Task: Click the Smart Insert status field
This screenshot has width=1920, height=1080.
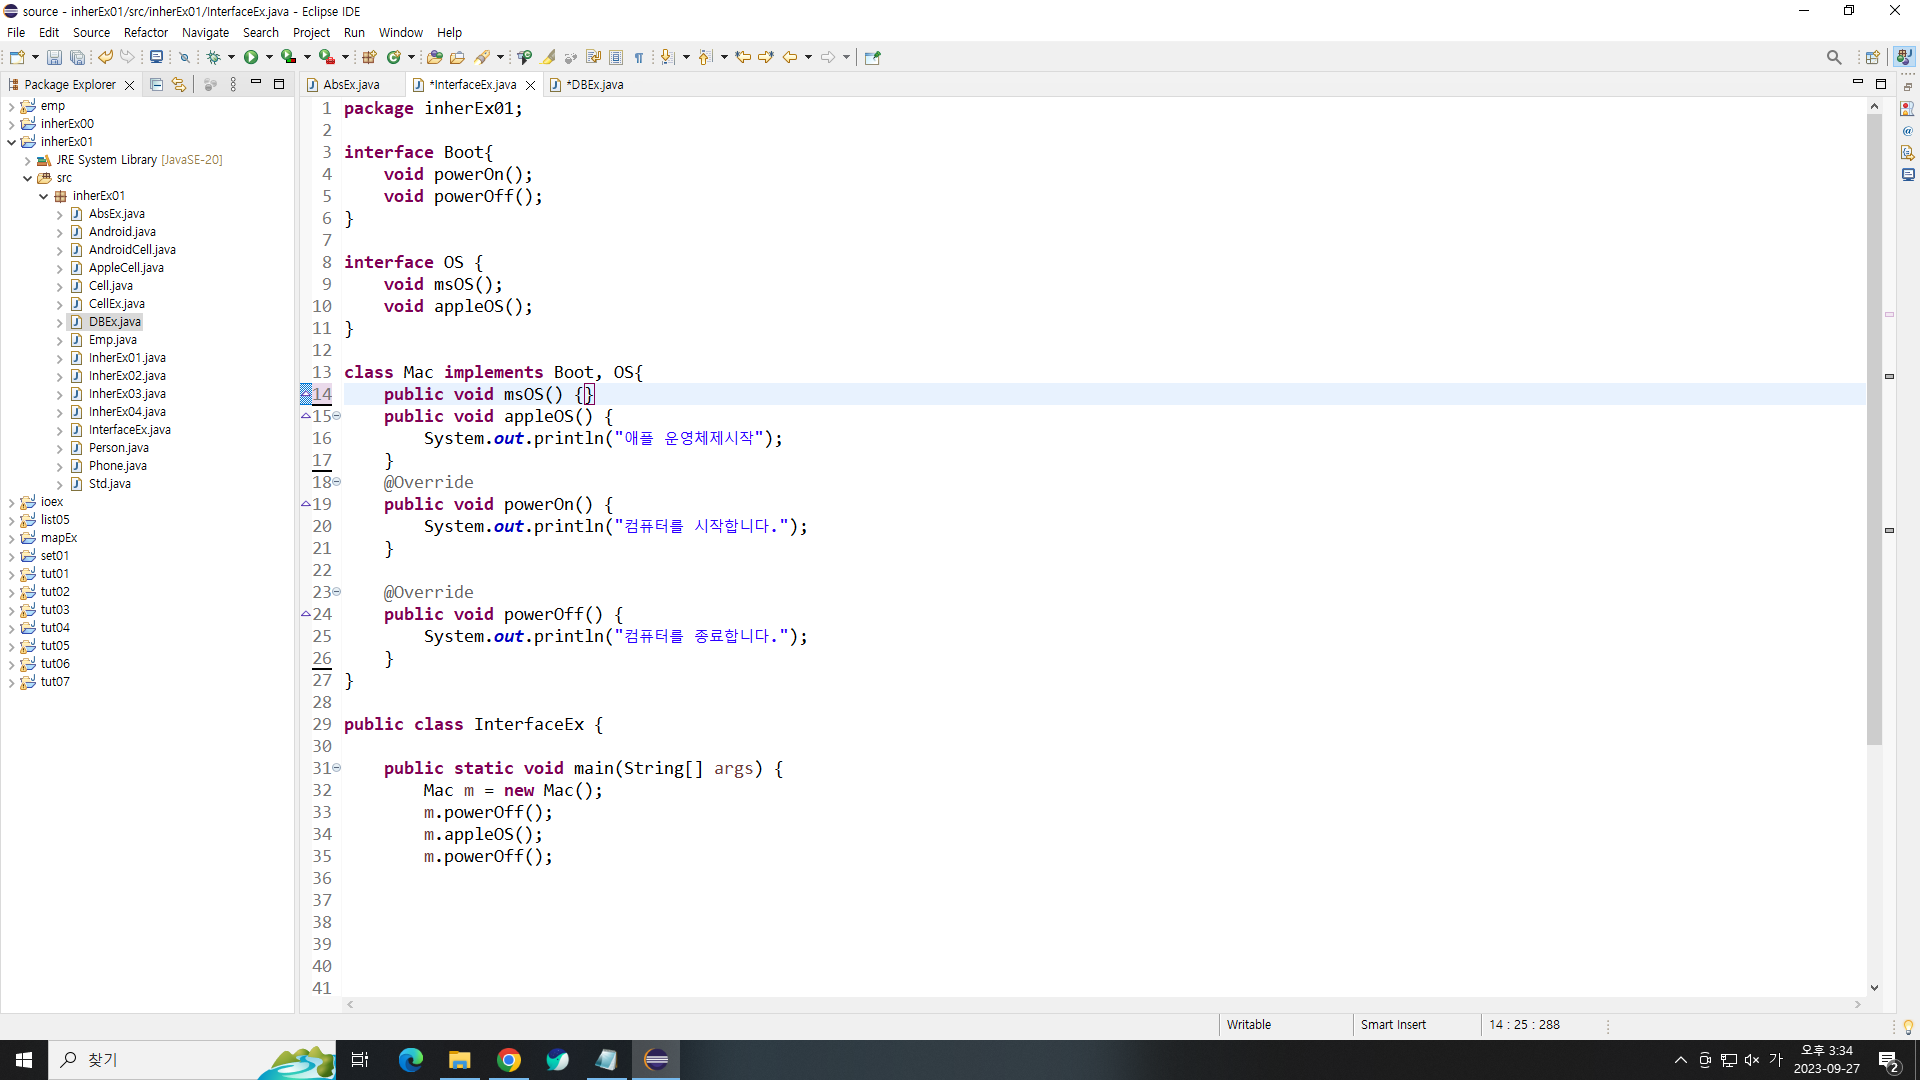Action: tap(1392, 1025)
